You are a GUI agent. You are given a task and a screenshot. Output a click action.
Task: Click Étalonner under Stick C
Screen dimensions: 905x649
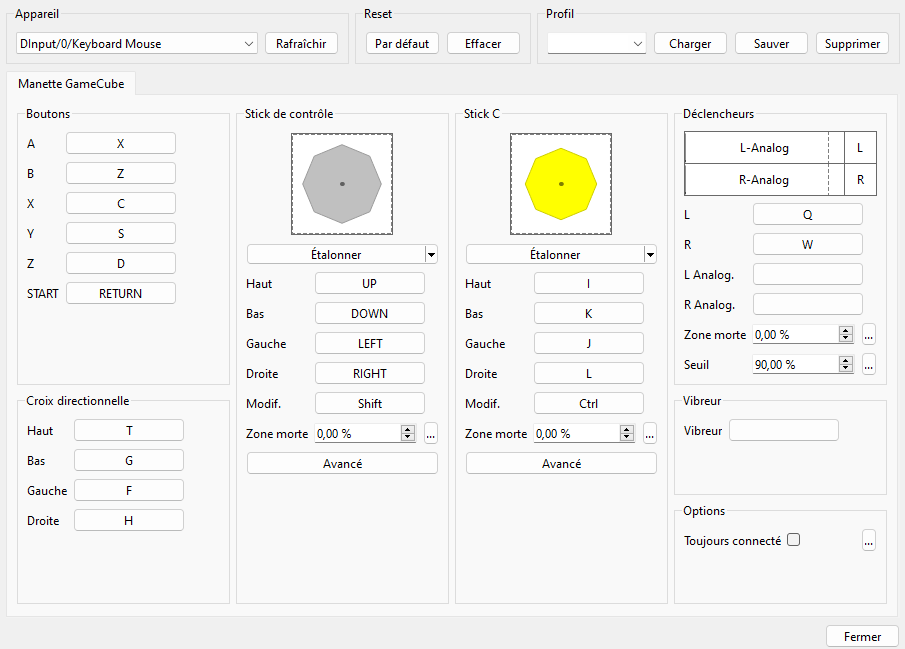[555, 255]
